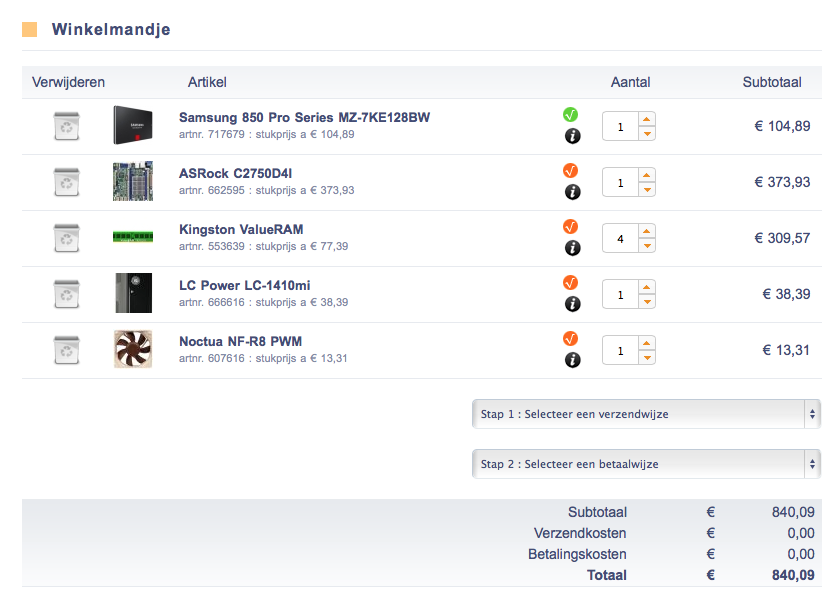Click the Aantal column header
This screenshot has height=599, width=832.
[630, 82]
